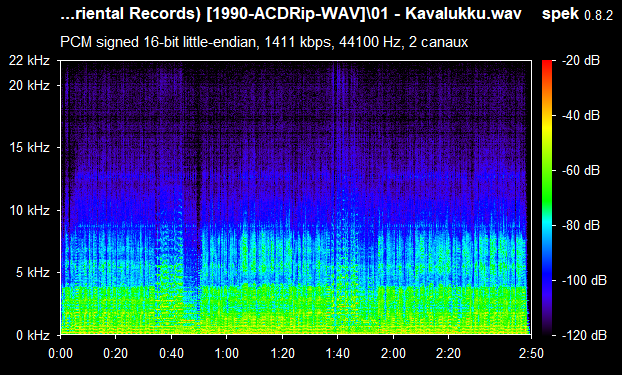The width and height of the screenshot is (622, 375).
Task: Click the red top of color scale bar
Action: pos(547,64)
